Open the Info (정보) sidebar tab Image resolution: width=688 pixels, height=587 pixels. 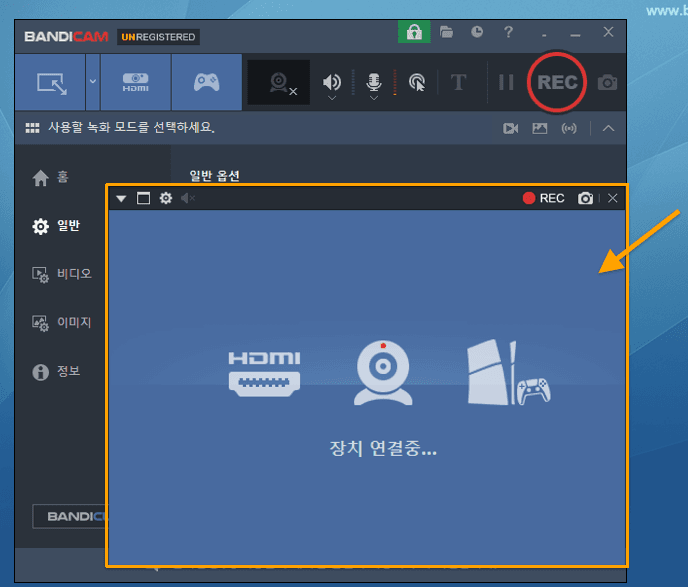[x=56, y=372]
